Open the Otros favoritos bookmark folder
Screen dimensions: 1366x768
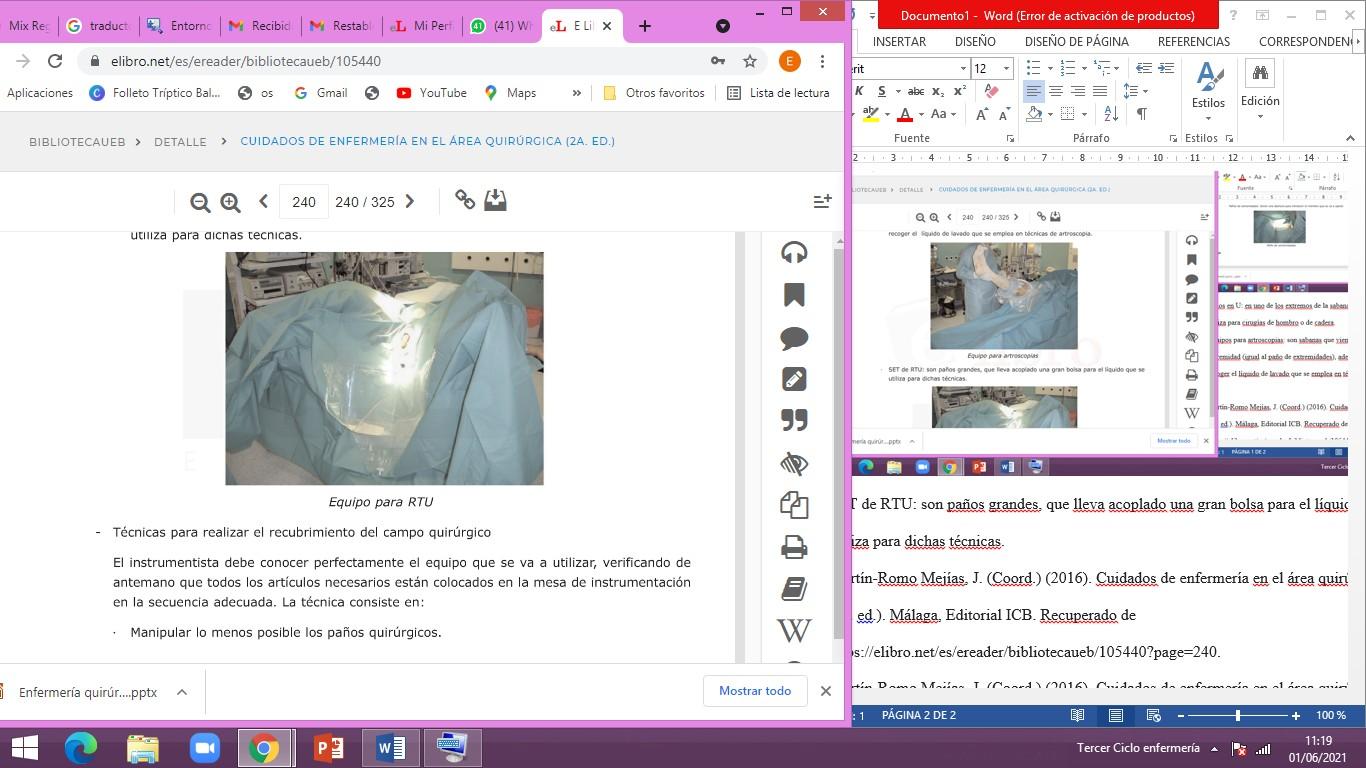point(654,93)
